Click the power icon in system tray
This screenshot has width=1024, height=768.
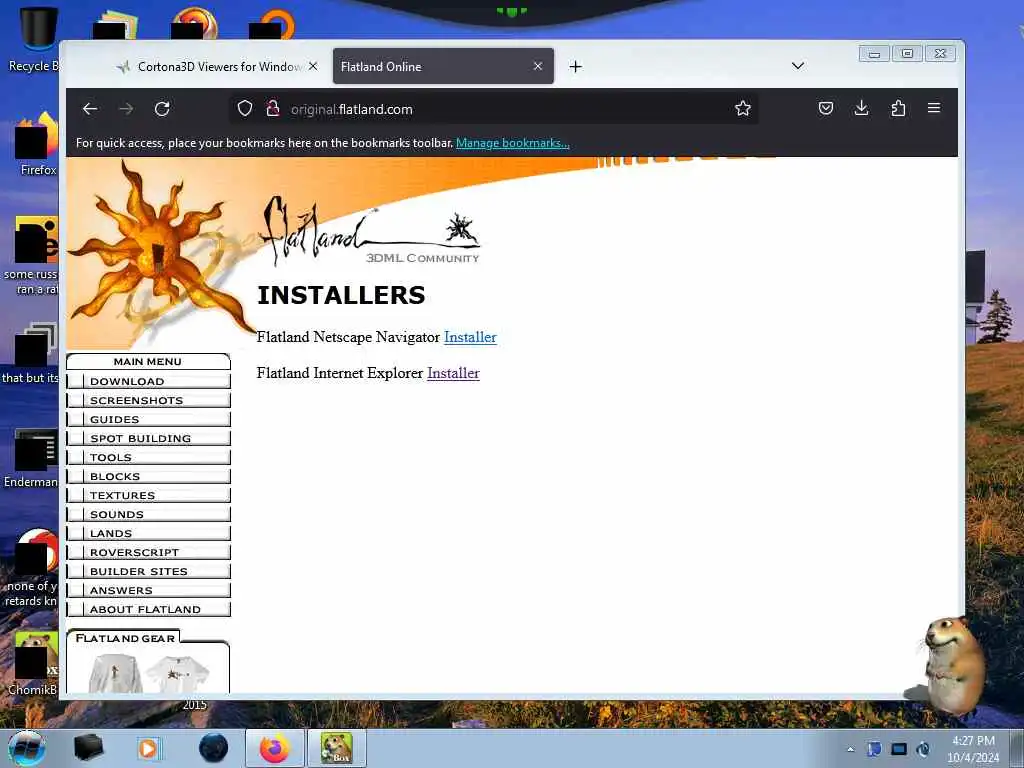coord(923,749)
